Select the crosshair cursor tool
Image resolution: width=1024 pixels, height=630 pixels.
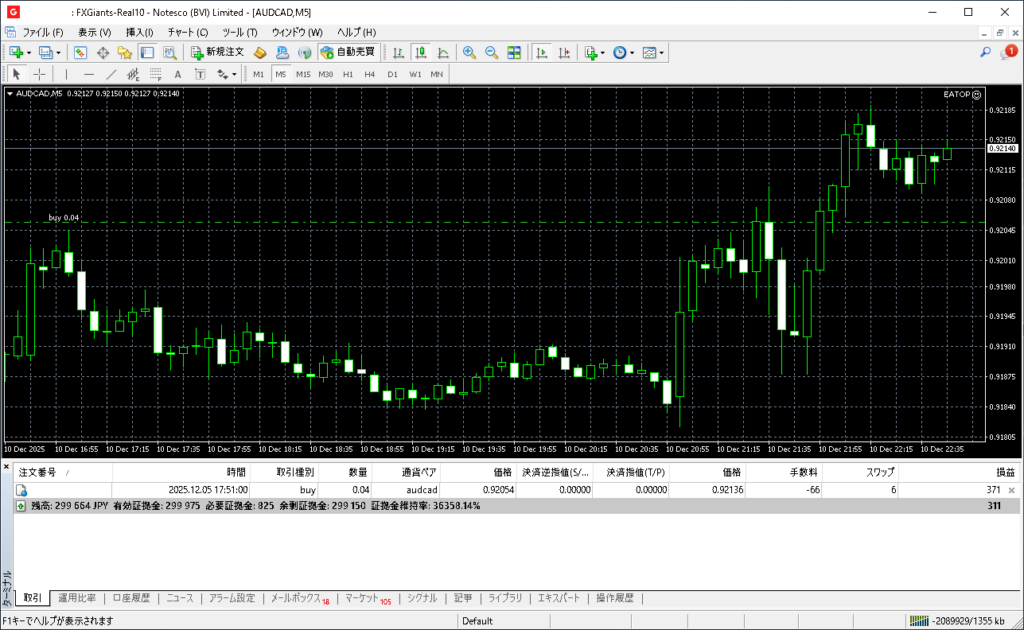coord(39,74)
